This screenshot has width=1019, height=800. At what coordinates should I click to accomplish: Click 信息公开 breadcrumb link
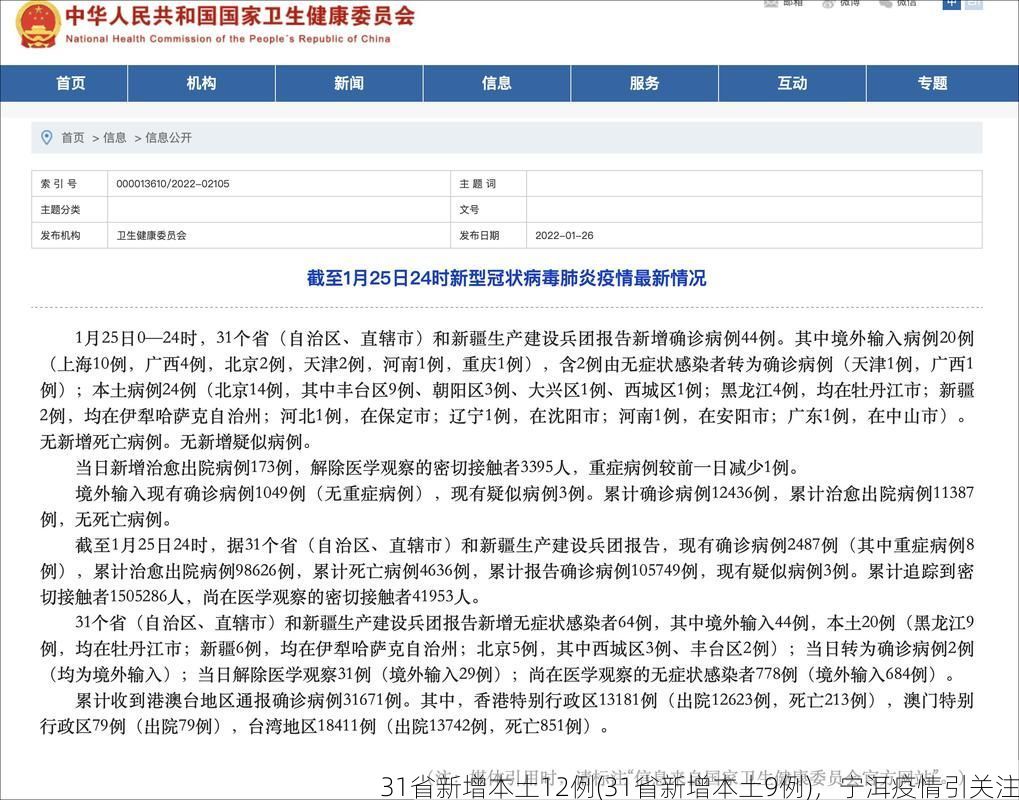pos(168,138)
